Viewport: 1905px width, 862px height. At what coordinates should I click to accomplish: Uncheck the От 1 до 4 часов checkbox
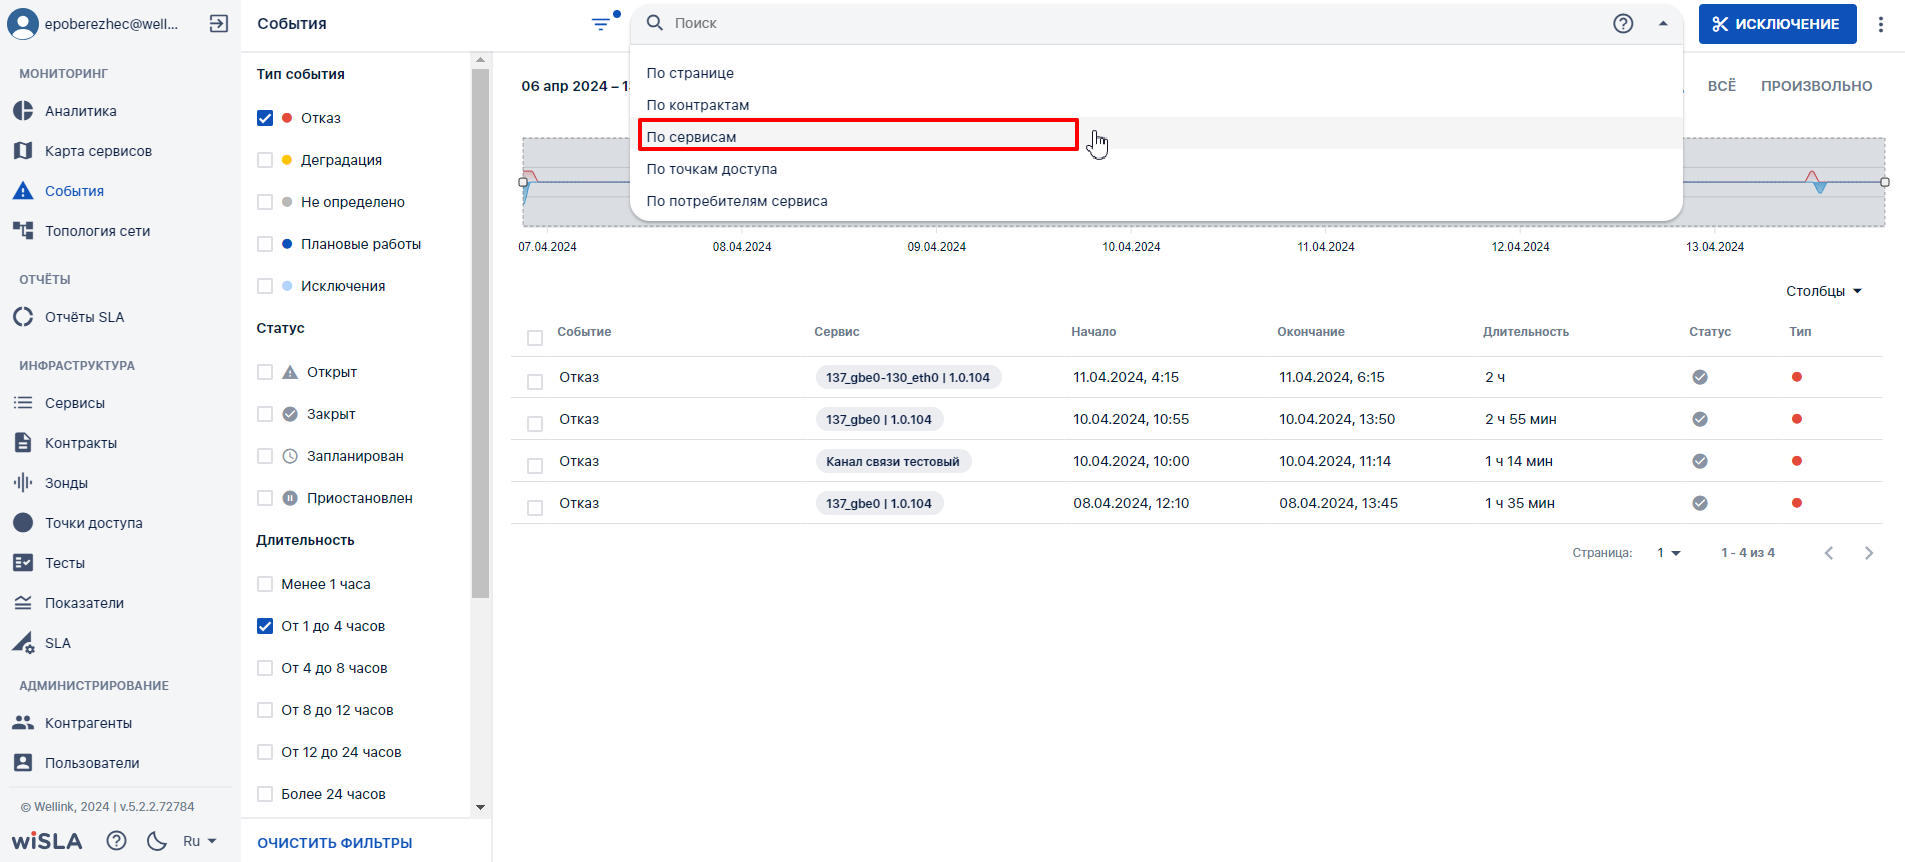coord(265,626)
